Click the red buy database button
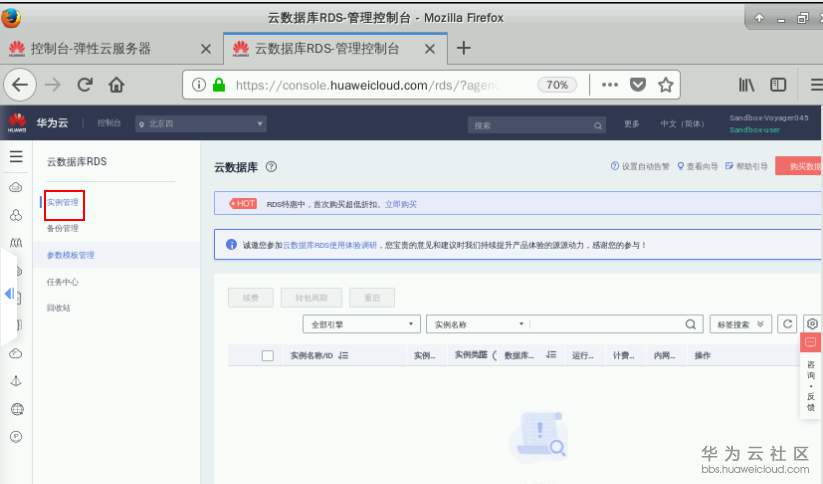823x484 pixels. click(799, 166)
